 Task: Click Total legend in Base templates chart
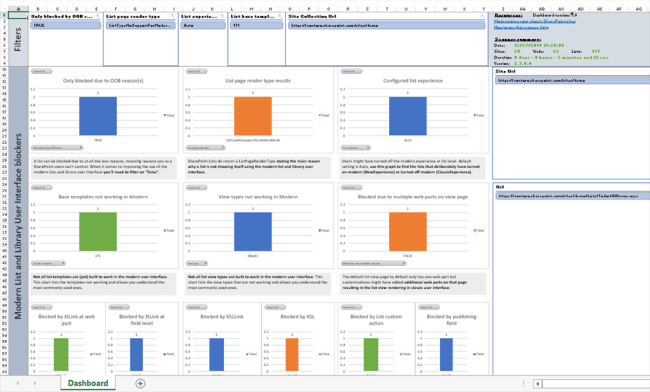(169, 230)
